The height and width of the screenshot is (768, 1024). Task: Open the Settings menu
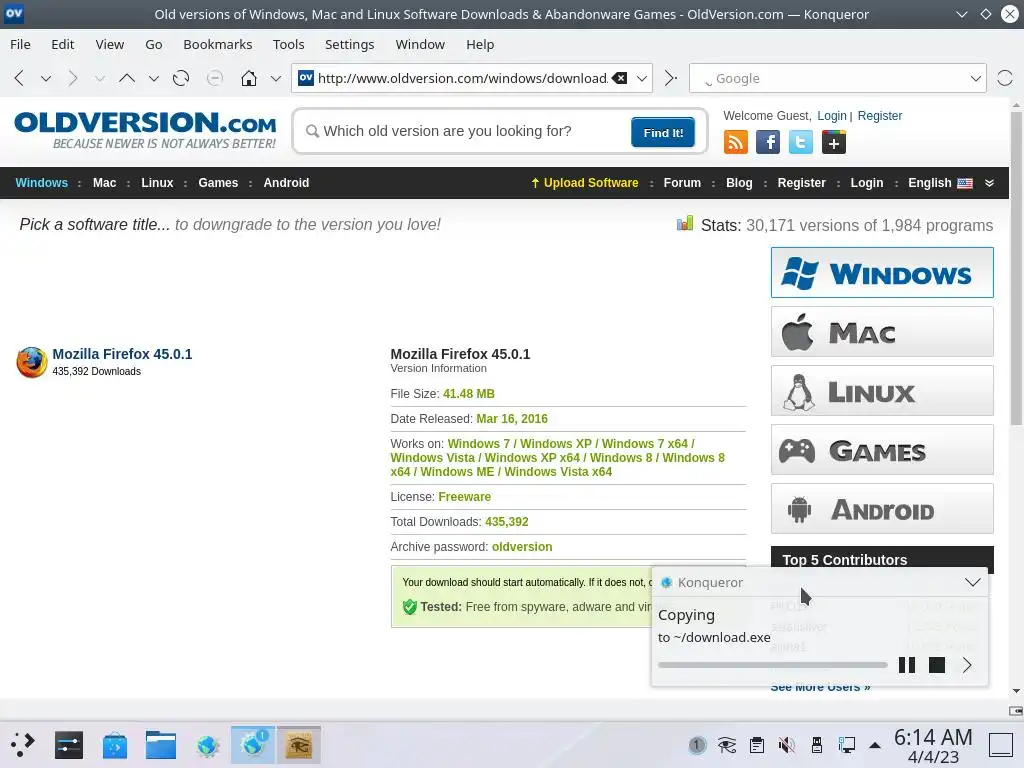pos(349,44)
